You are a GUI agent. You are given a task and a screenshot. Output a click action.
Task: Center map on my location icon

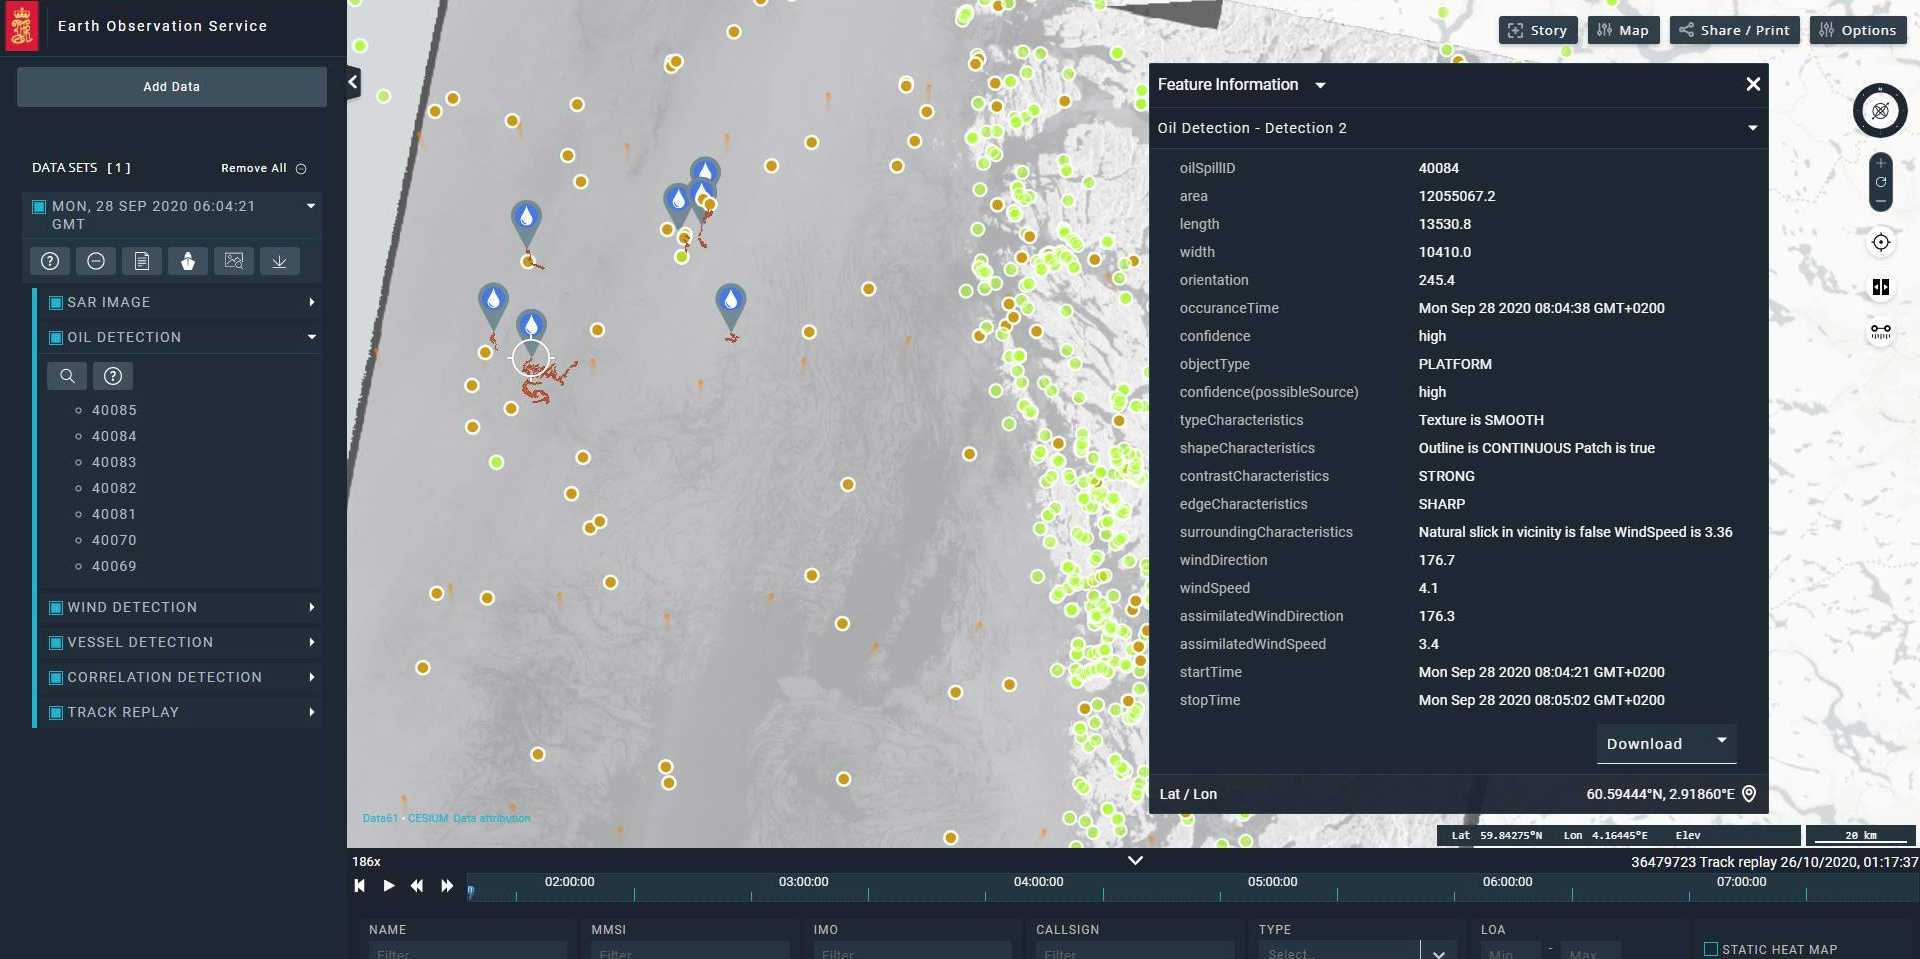(1881, 243)
